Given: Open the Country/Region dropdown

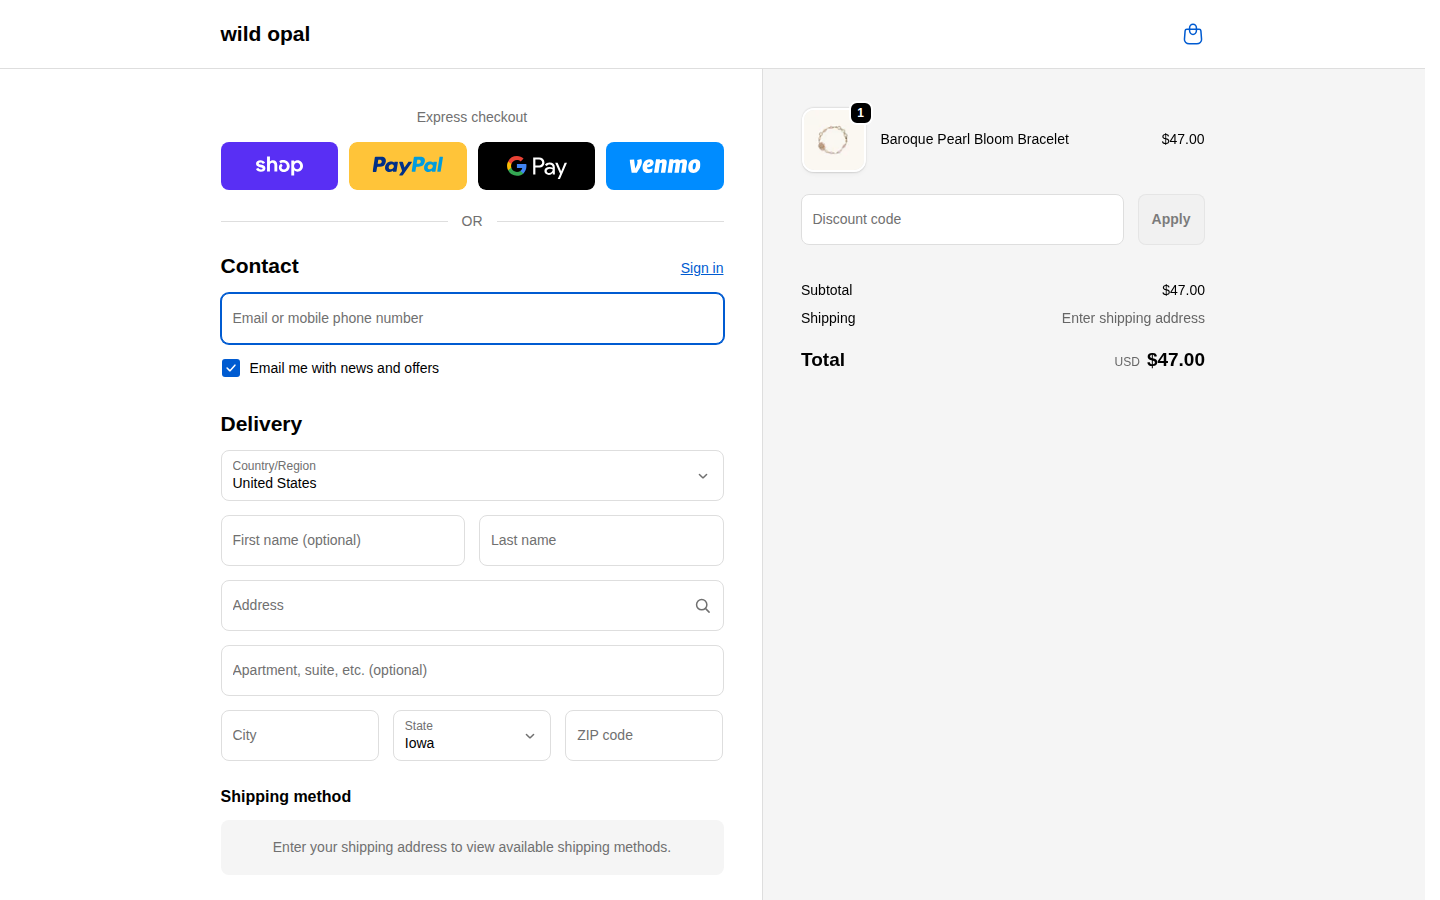Looking at the screenshot, I should (x=472, y=475).
